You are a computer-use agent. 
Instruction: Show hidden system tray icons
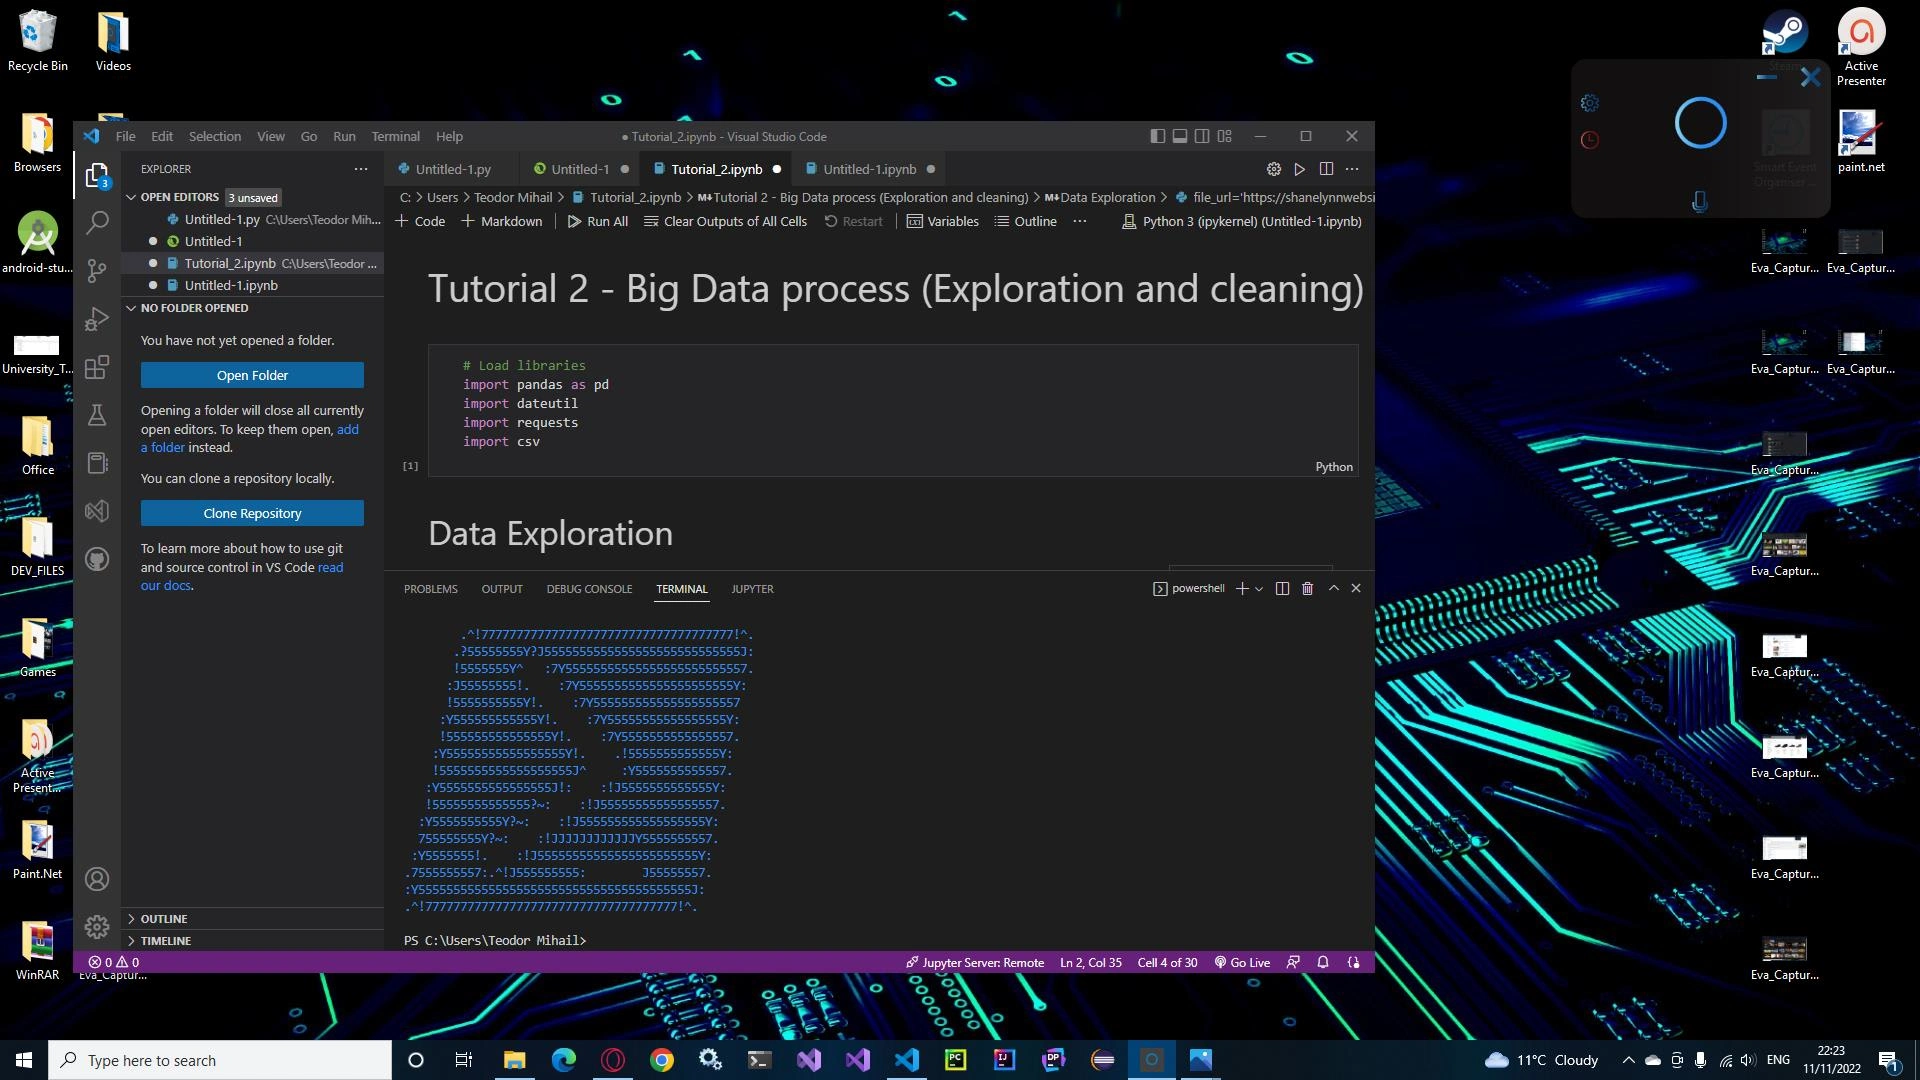(x=1628, y=1060)
